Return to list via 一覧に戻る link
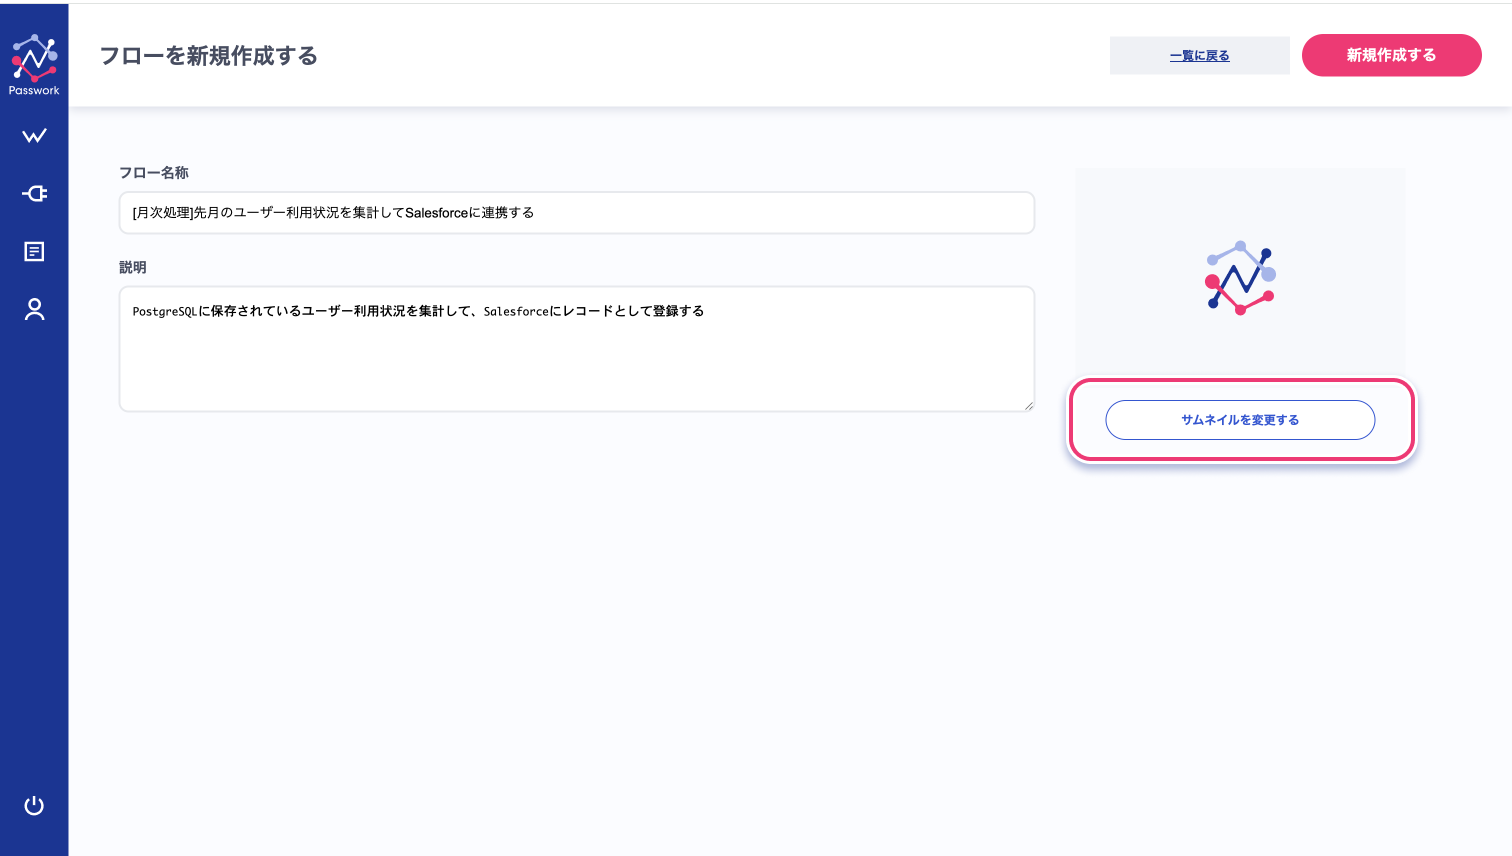Screen dimensions: 1512x856 (x=1199, y=56)
